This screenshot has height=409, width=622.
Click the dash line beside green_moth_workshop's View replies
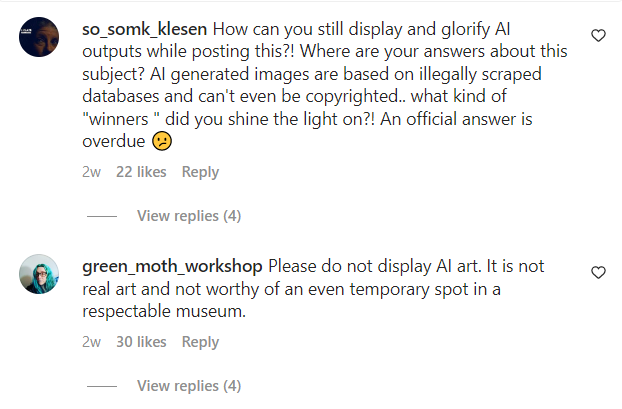102,386
